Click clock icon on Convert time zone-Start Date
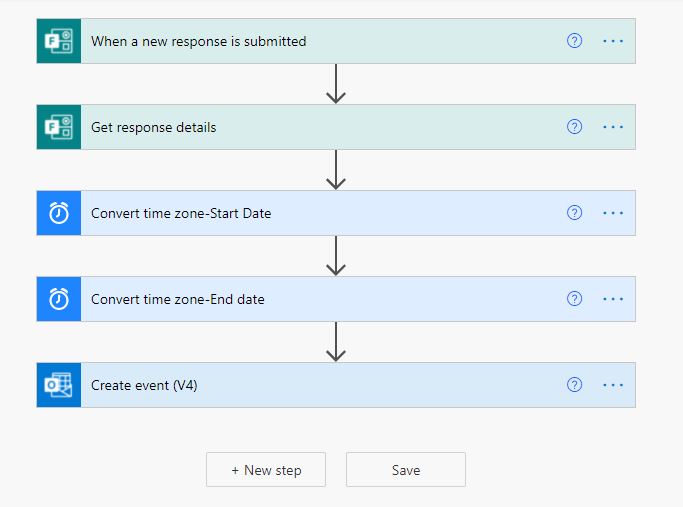The height and width of the screenshot is (507, 683). pos(59,213)
